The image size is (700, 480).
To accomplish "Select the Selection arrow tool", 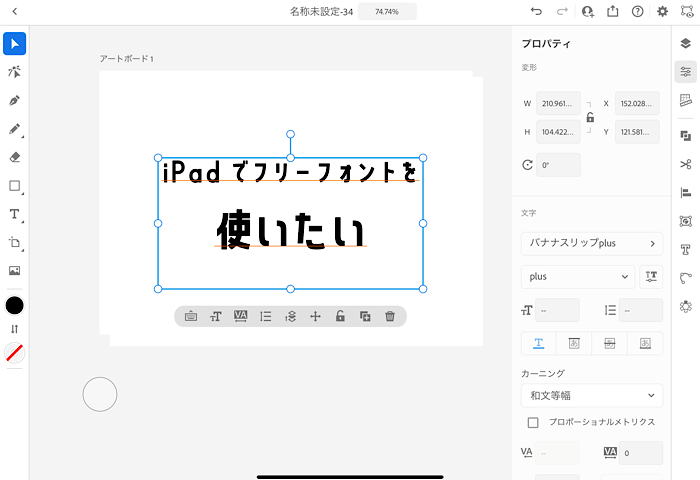I will coord(14,43).
